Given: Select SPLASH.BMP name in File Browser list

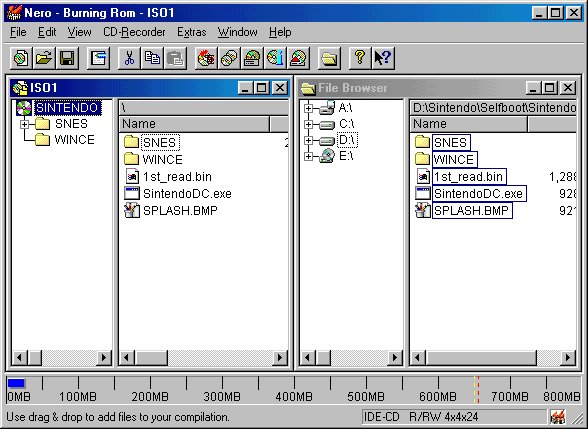Looking at the screenshot, I should (x=472, y=210).
